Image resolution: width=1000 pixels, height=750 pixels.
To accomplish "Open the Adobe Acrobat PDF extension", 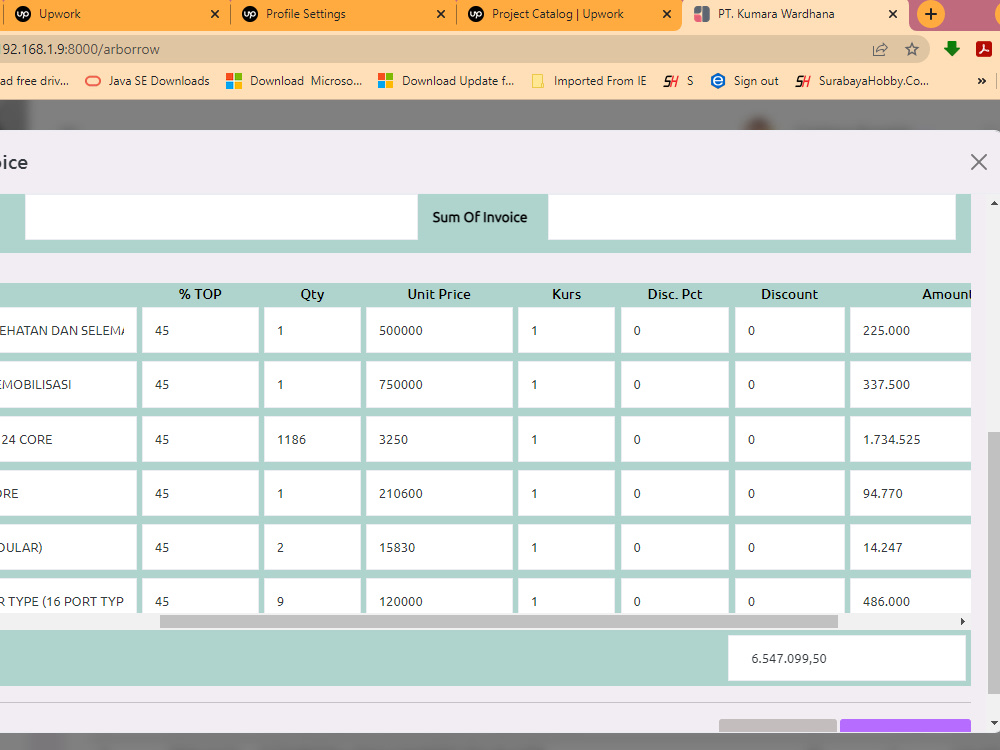I will 983,49.
